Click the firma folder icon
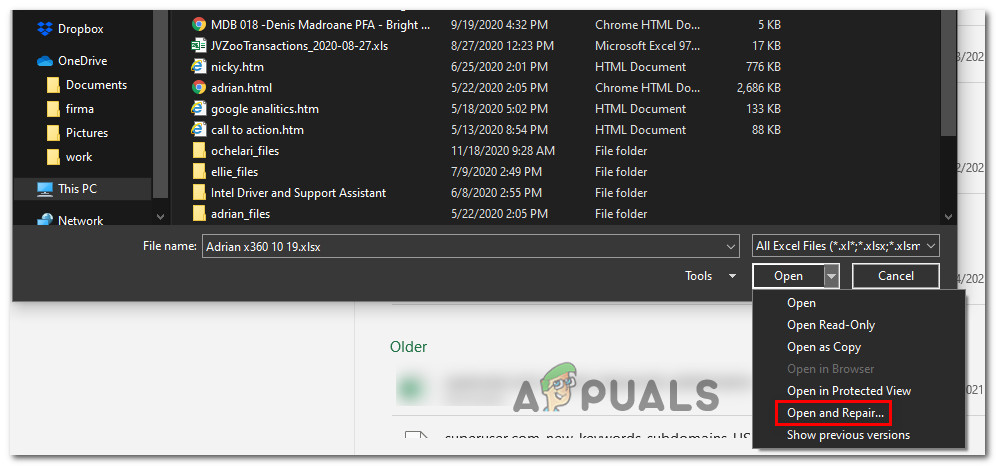 click(x=53, y=109)
